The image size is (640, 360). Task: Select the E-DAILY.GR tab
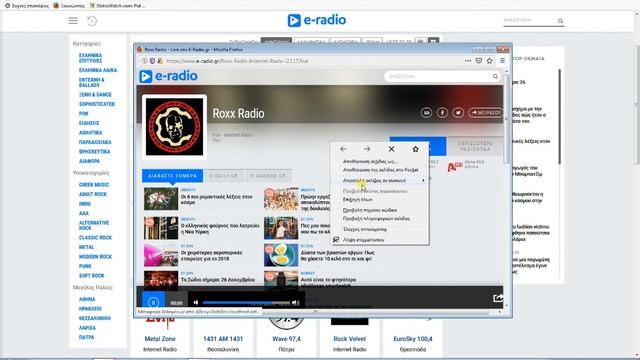[224, 176]
